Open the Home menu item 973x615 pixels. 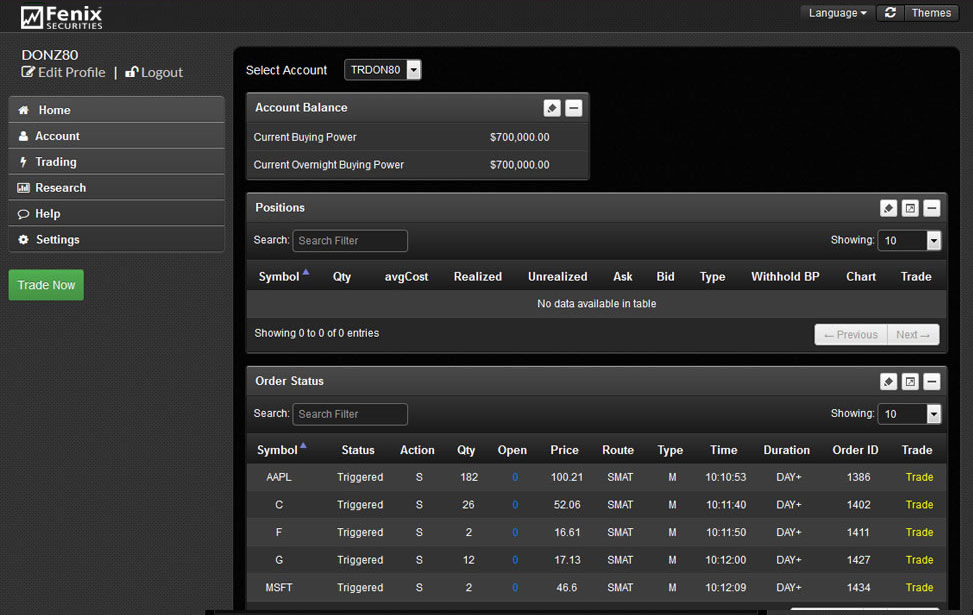pyautogui.click(x=117, y=110)
